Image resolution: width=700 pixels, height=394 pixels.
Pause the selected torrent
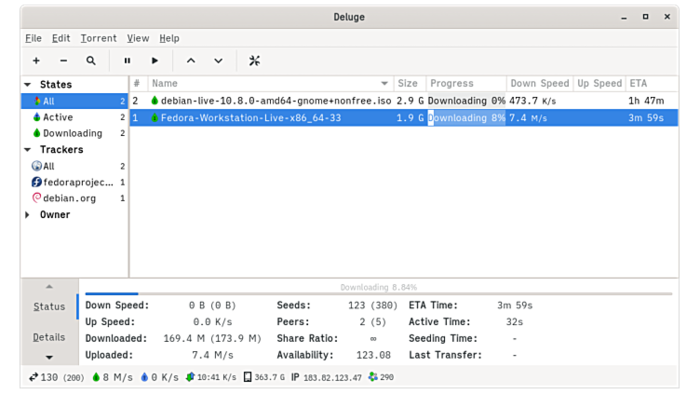tap(127, 61)
